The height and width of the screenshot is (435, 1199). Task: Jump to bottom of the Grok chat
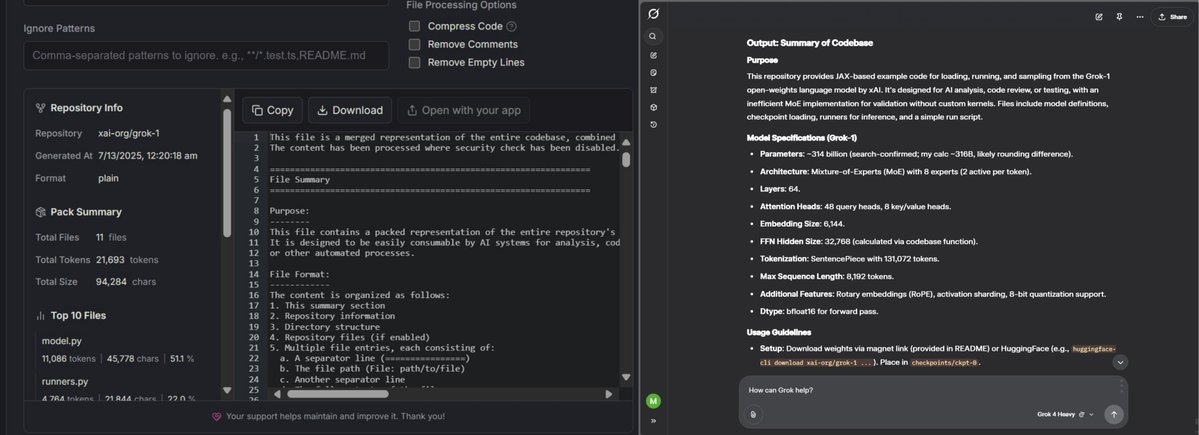(1120, 362)
